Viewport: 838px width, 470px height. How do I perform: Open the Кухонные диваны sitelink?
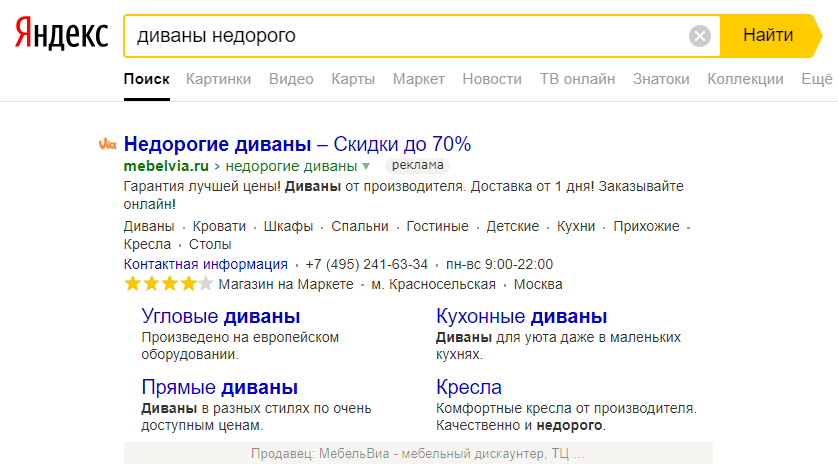point(522,317)
